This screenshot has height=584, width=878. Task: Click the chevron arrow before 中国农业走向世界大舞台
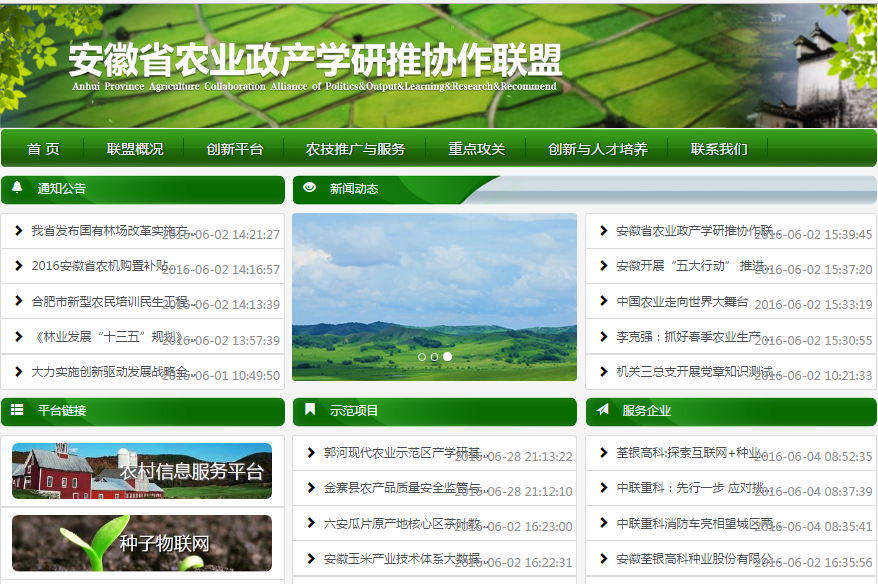tap(604, 301)
